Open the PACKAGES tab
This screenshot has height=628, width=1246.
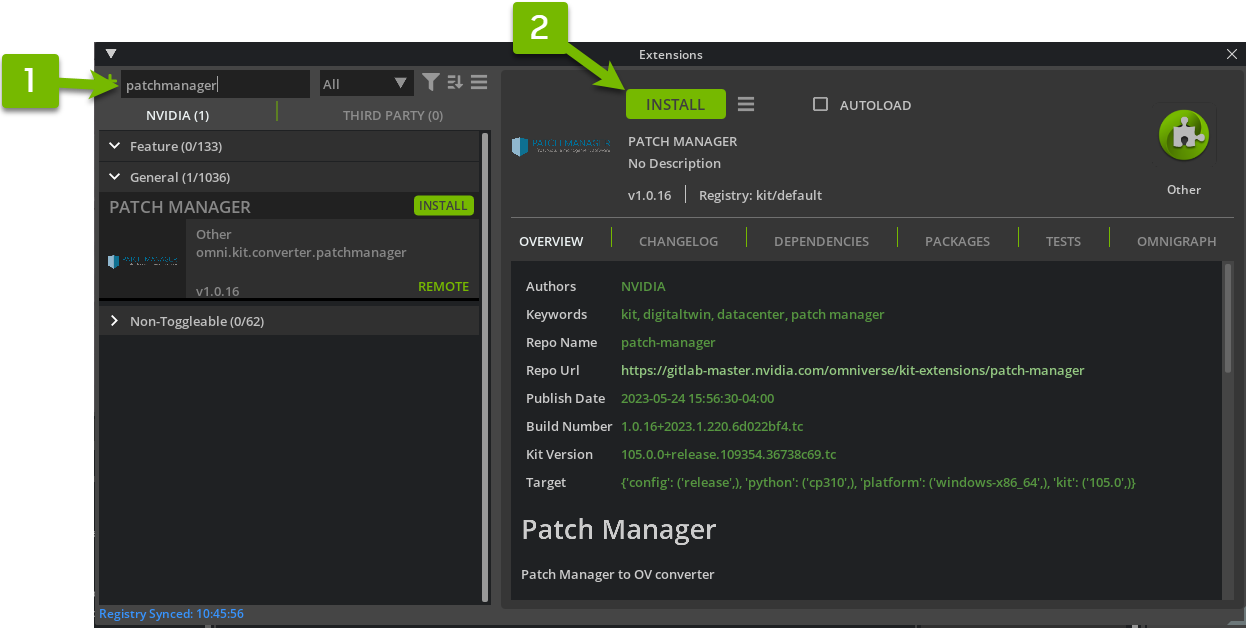(x=957, y=241)
